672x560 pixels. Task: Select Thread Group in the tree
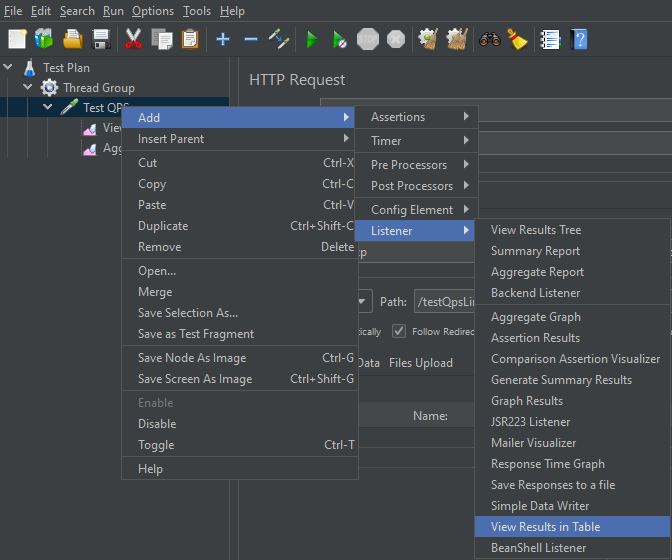pyautogui.click(x=99, y=88)
